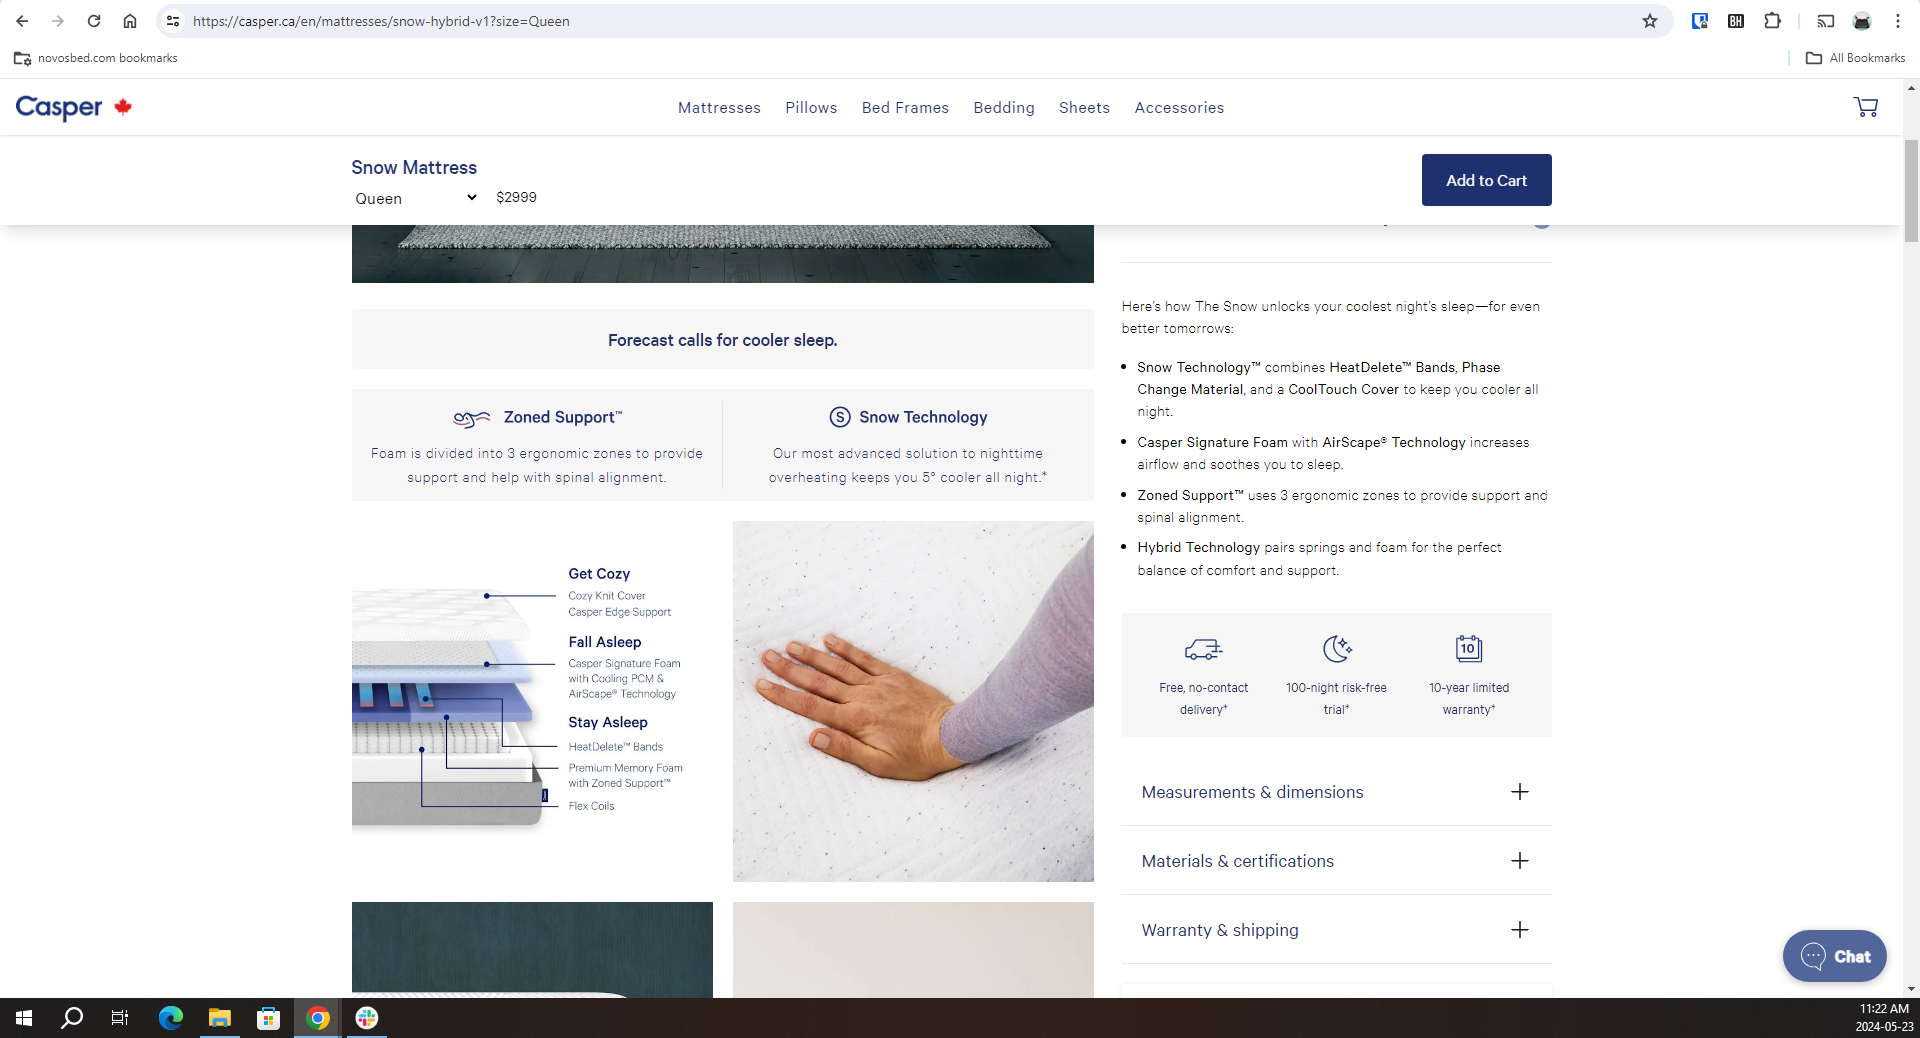Launch Microsoft Edge from taskbar
Viewport: 1920px width, 1038px height.
click(171, 1018)
